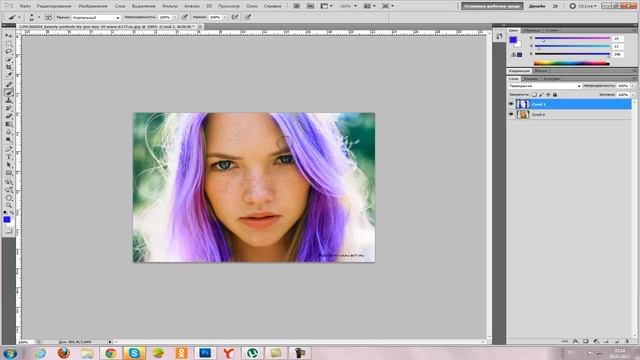Click the color spectrum ramp

(571, 63)
